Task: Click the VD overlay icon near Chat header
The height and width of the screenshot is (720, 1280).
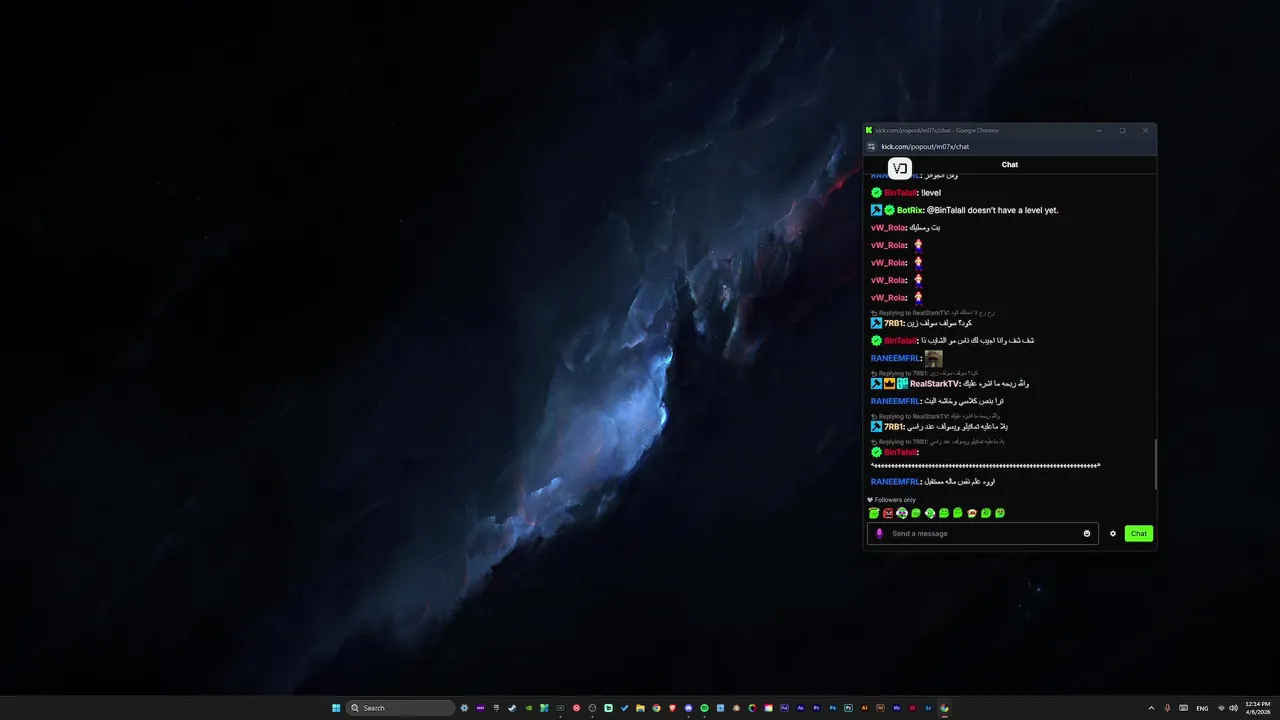Action: point(900,168)
